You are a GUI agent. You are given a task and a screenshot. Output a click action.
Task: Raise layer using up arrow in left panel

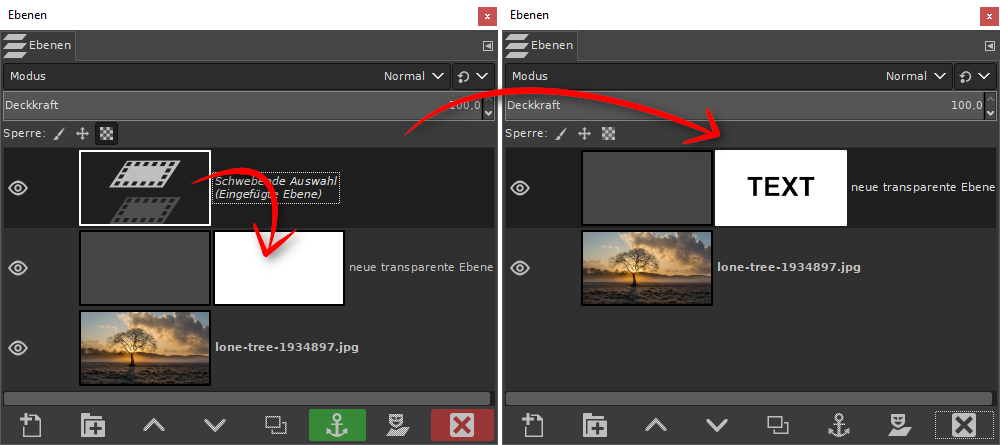154,425
